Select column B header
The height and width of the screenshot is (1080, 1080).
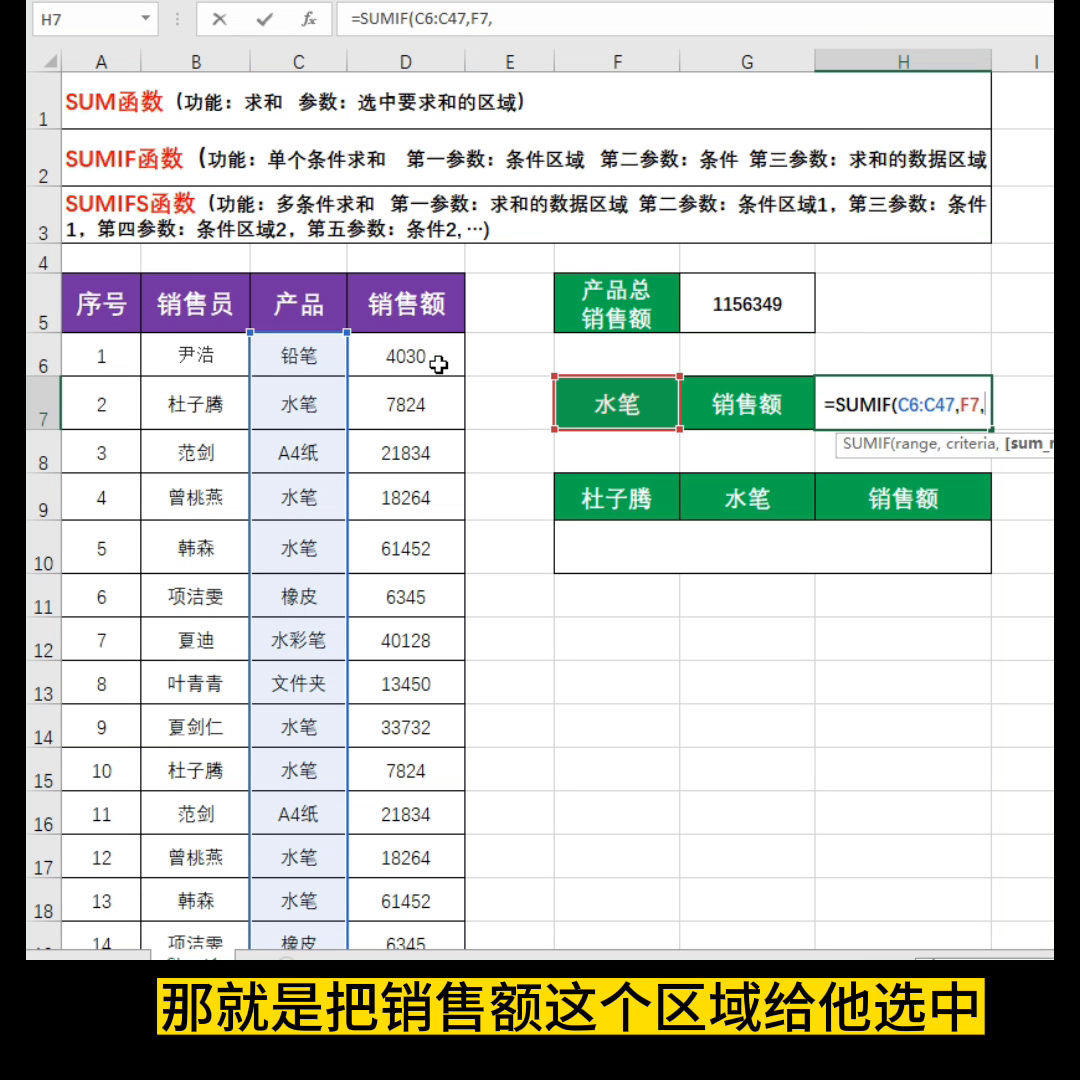pos(196,61)
